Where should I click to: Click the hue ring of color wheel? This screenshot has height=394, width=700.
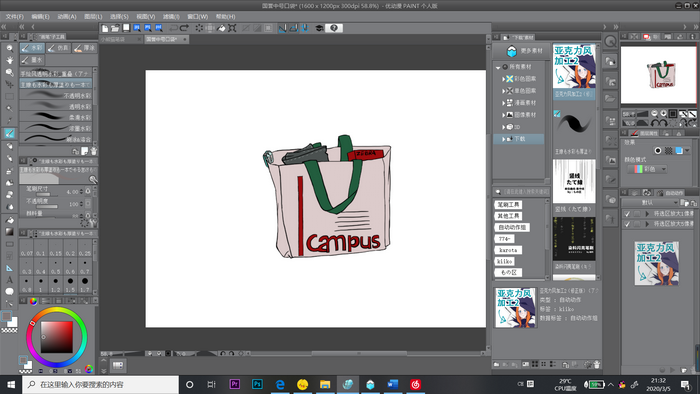click(x=57, y=310)
